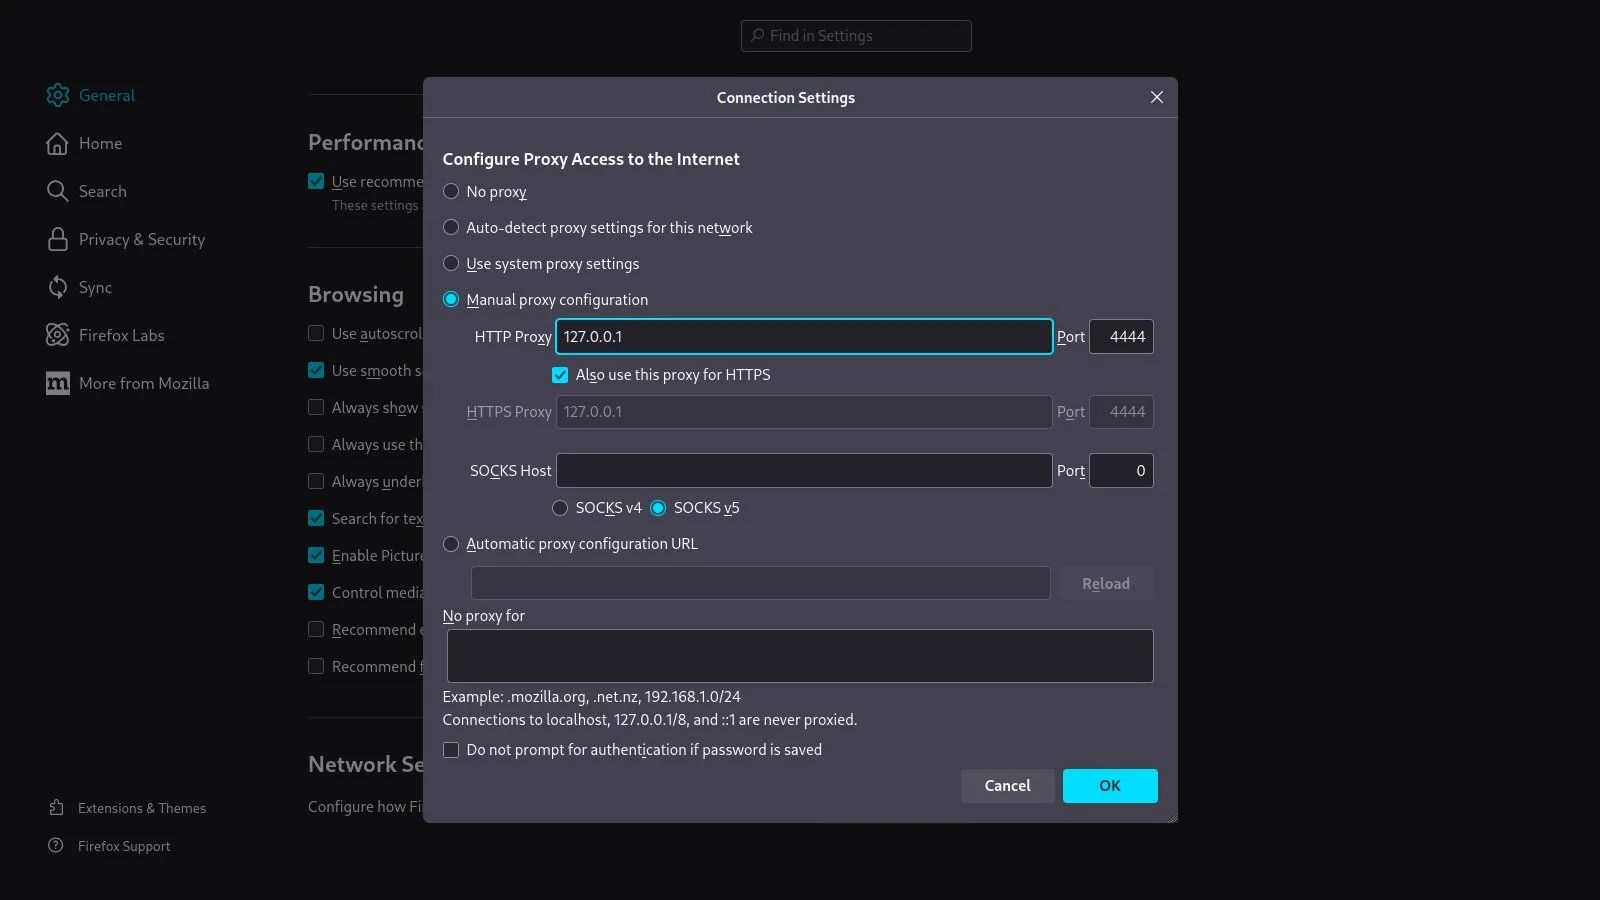Open Extensions & Themes puzzle icon
Viewport: 1600px width, 900px height.
pyautogui.click(x=57, y=808)
